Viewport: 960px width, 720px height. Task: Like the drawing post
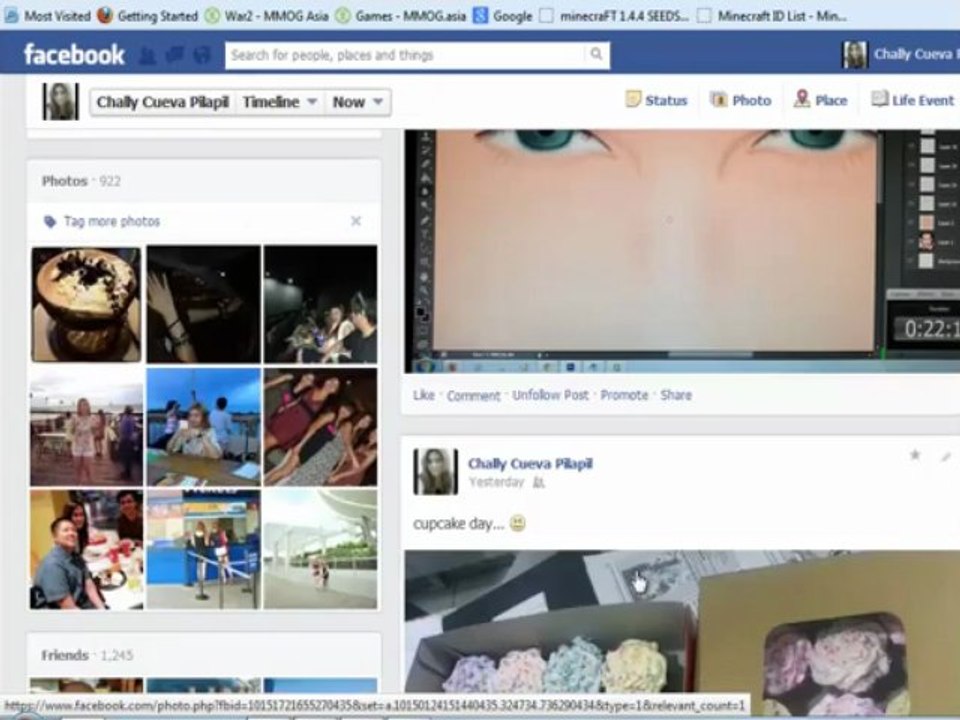pyautogui.click(x=424, y=395)
